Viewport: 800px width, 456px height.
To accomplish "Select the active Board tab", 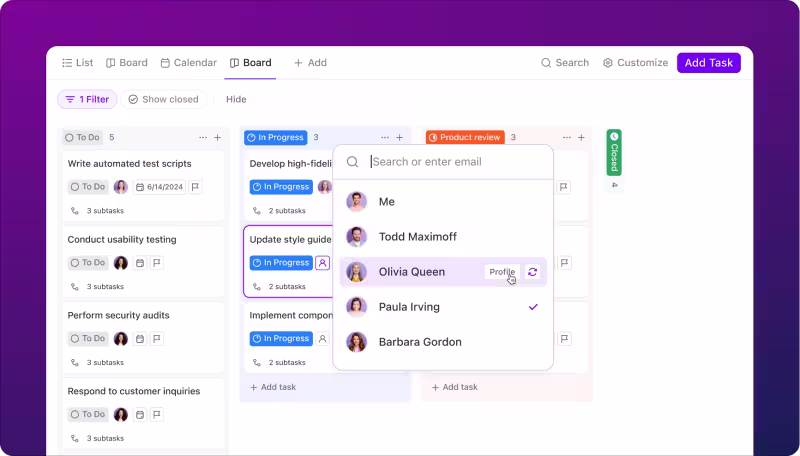I will pos(251,63).
